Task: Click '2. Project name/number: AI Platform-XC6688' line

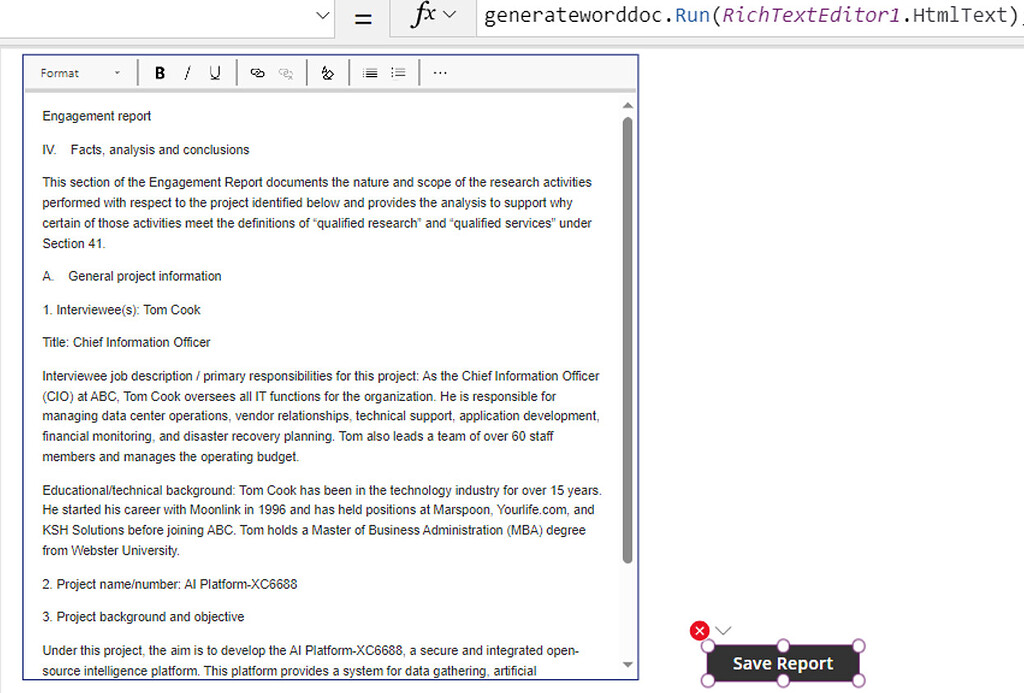Action: (x=170, y=585)
